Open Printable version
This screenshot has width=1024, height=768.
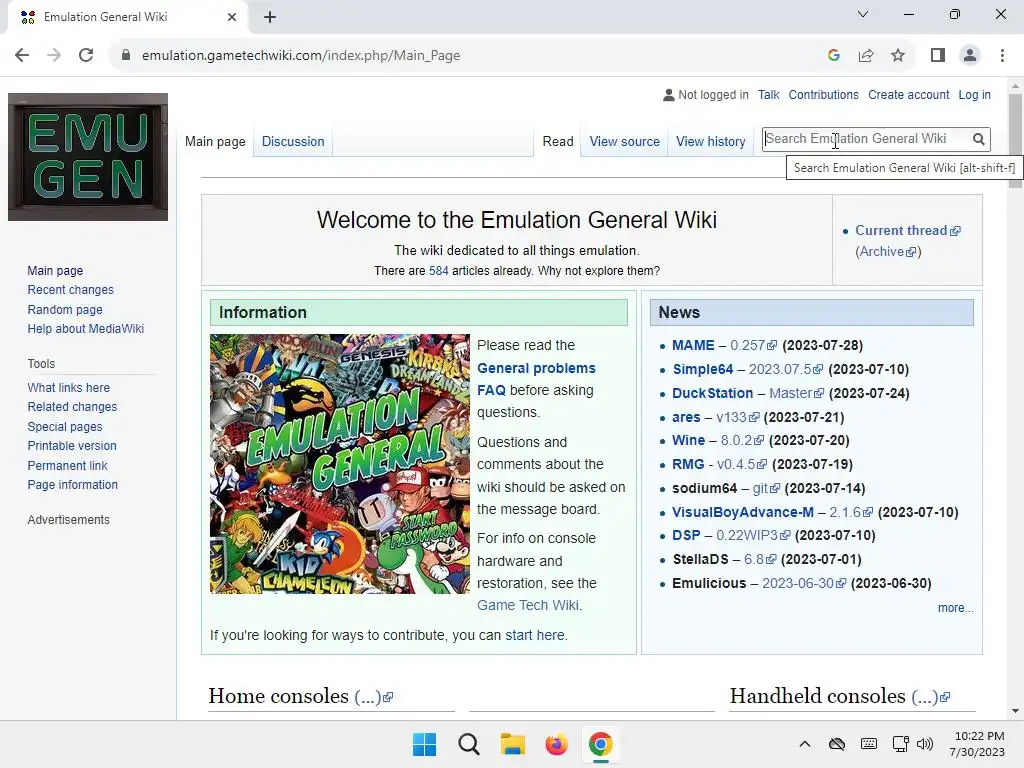pyautogui.click(x=72, y=445)
